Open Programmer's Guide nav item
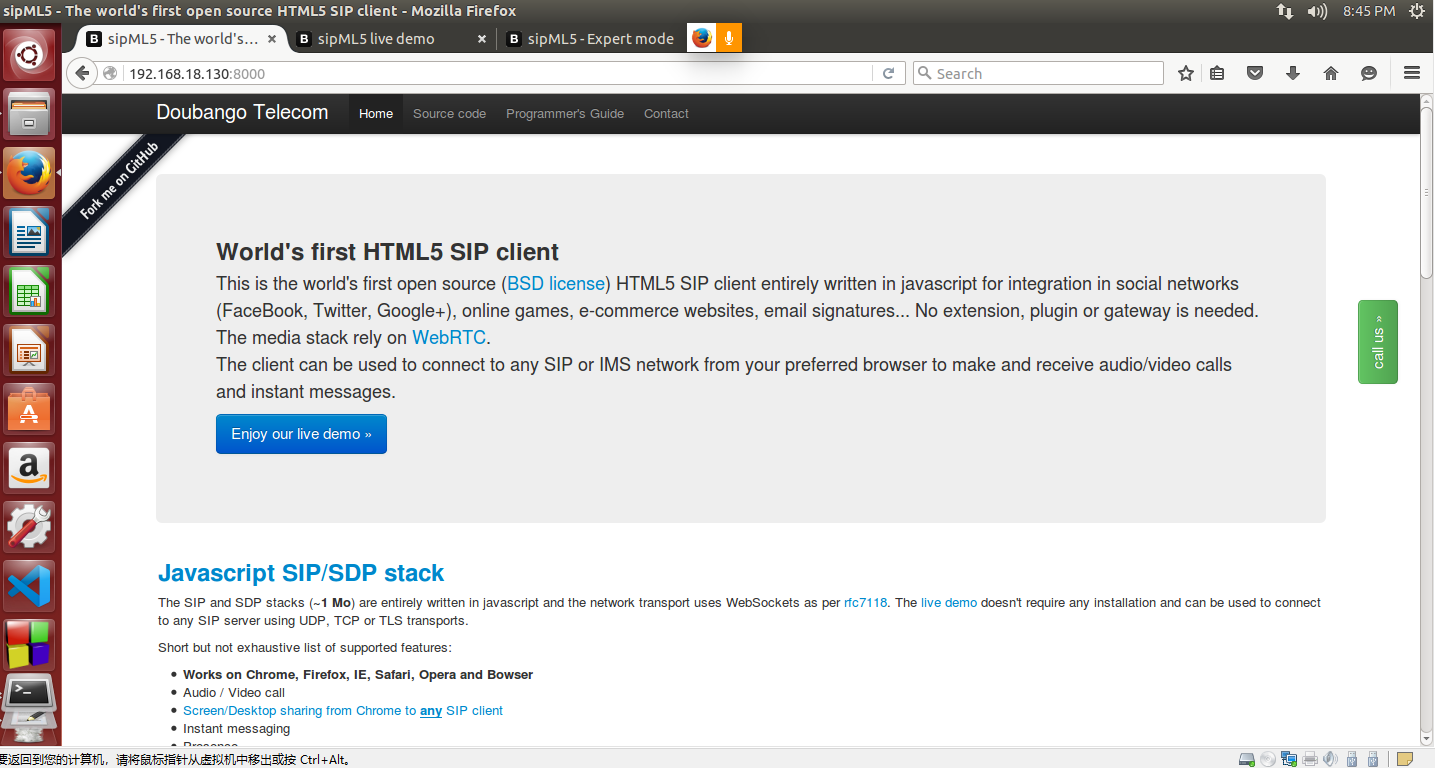 [565, 114]
